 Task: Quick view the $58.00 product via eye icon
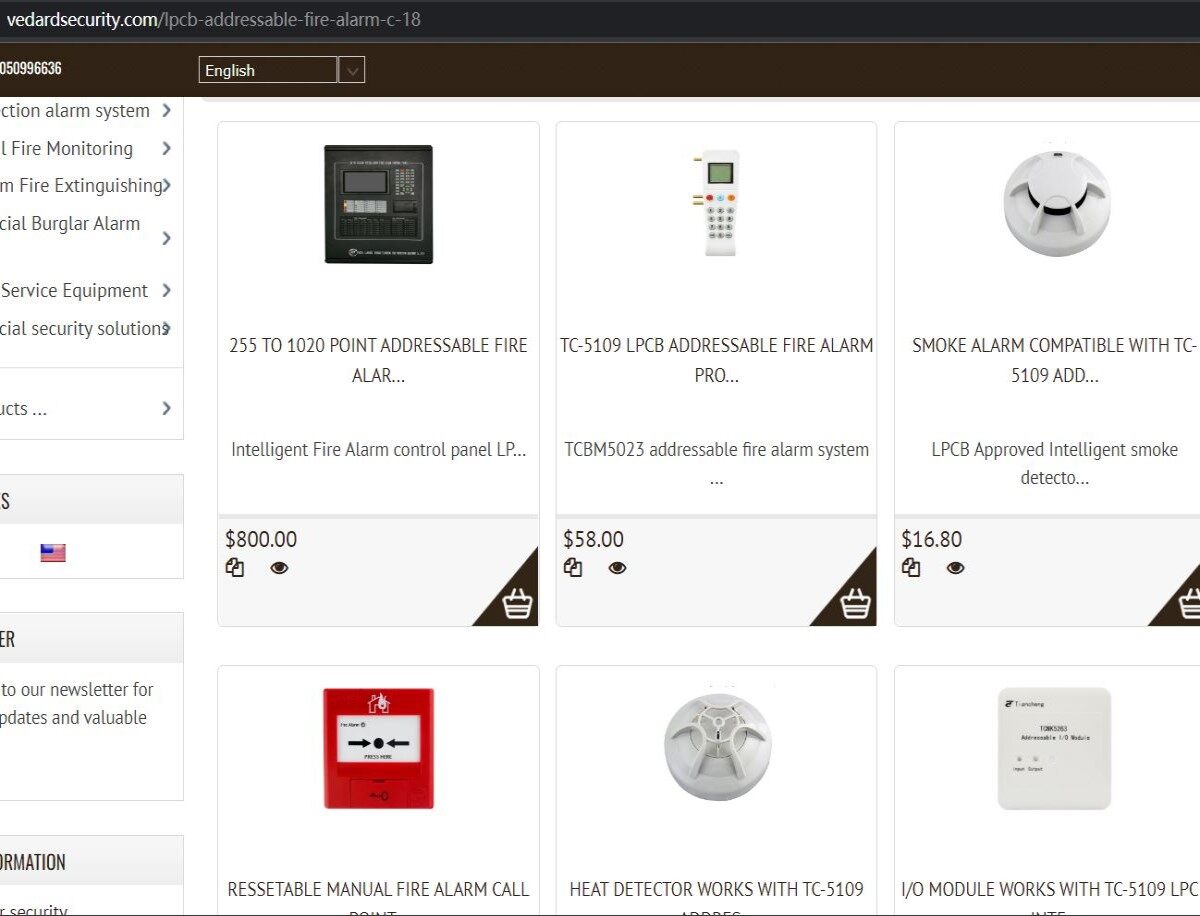click(617, 568)
